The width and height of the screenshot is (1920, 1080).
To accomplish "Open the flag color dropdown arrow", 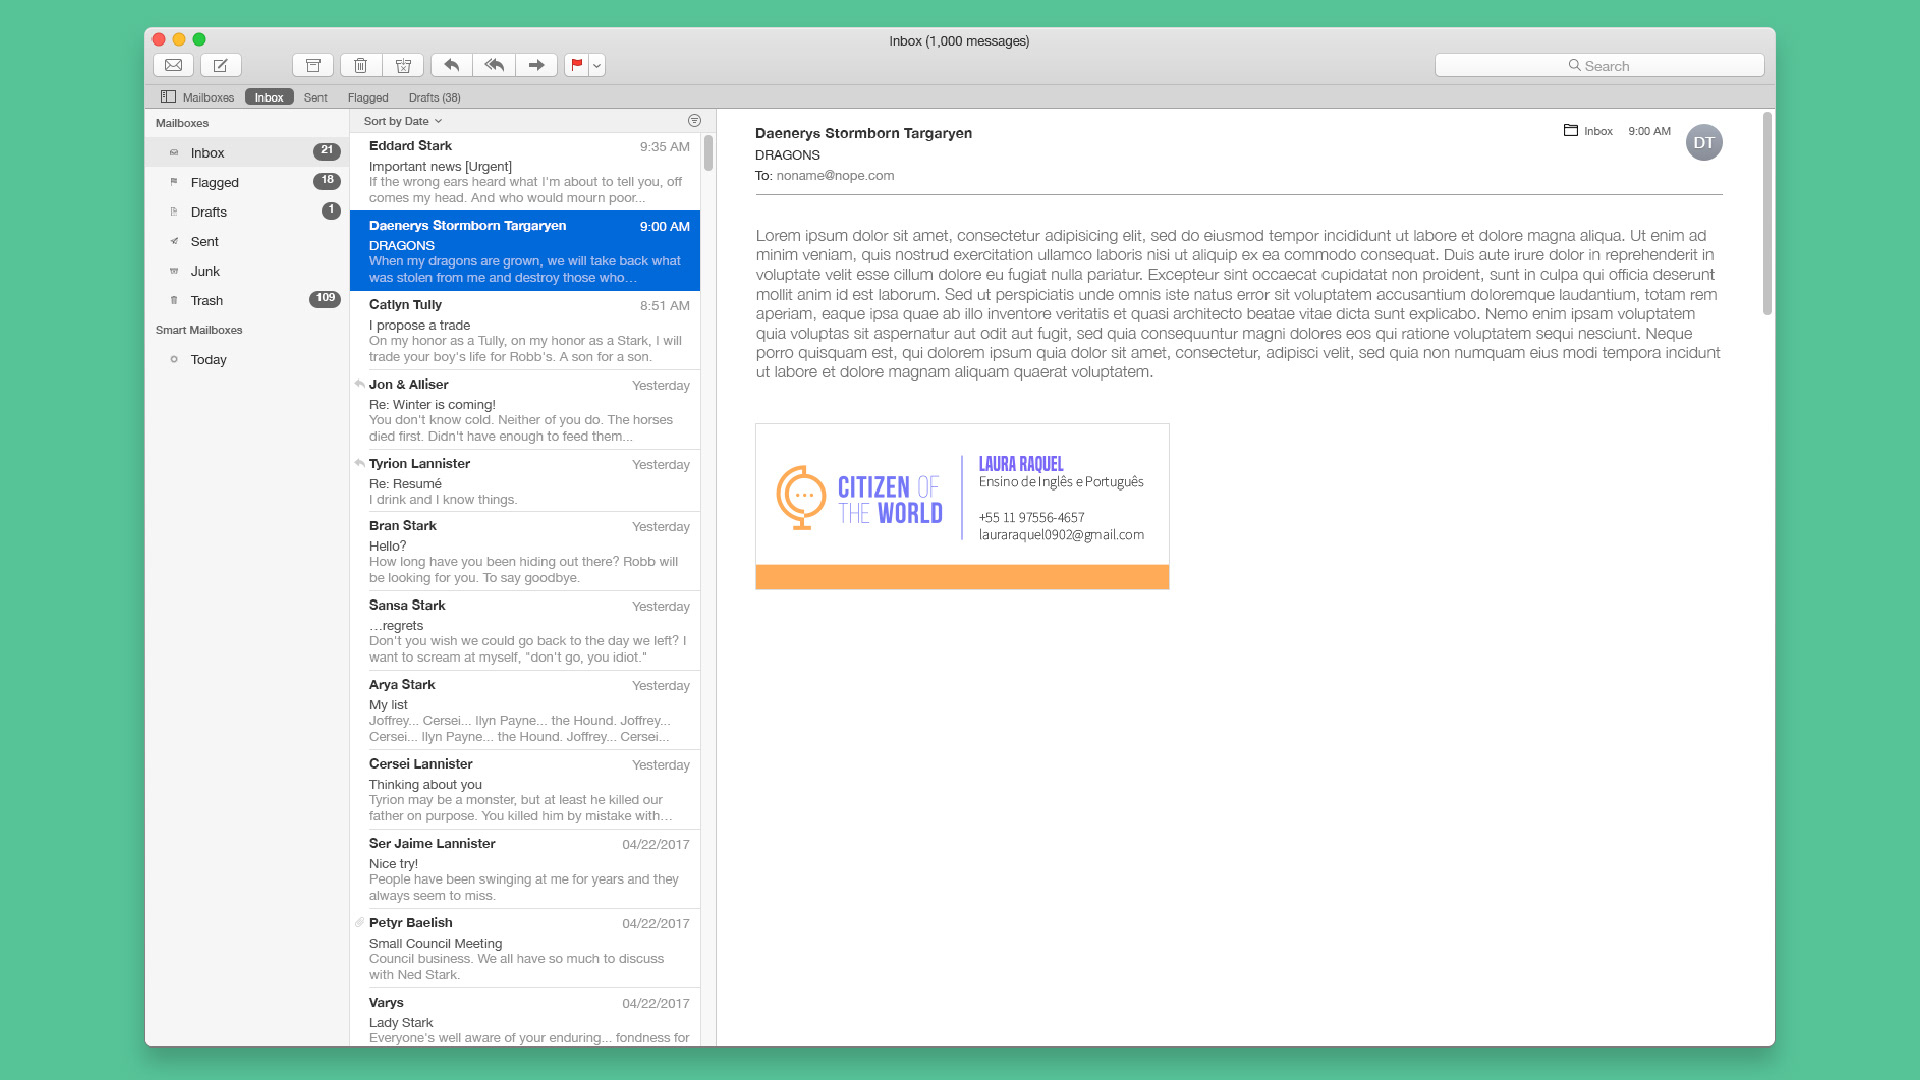I will pyautogui.click(x=597, y=65).
